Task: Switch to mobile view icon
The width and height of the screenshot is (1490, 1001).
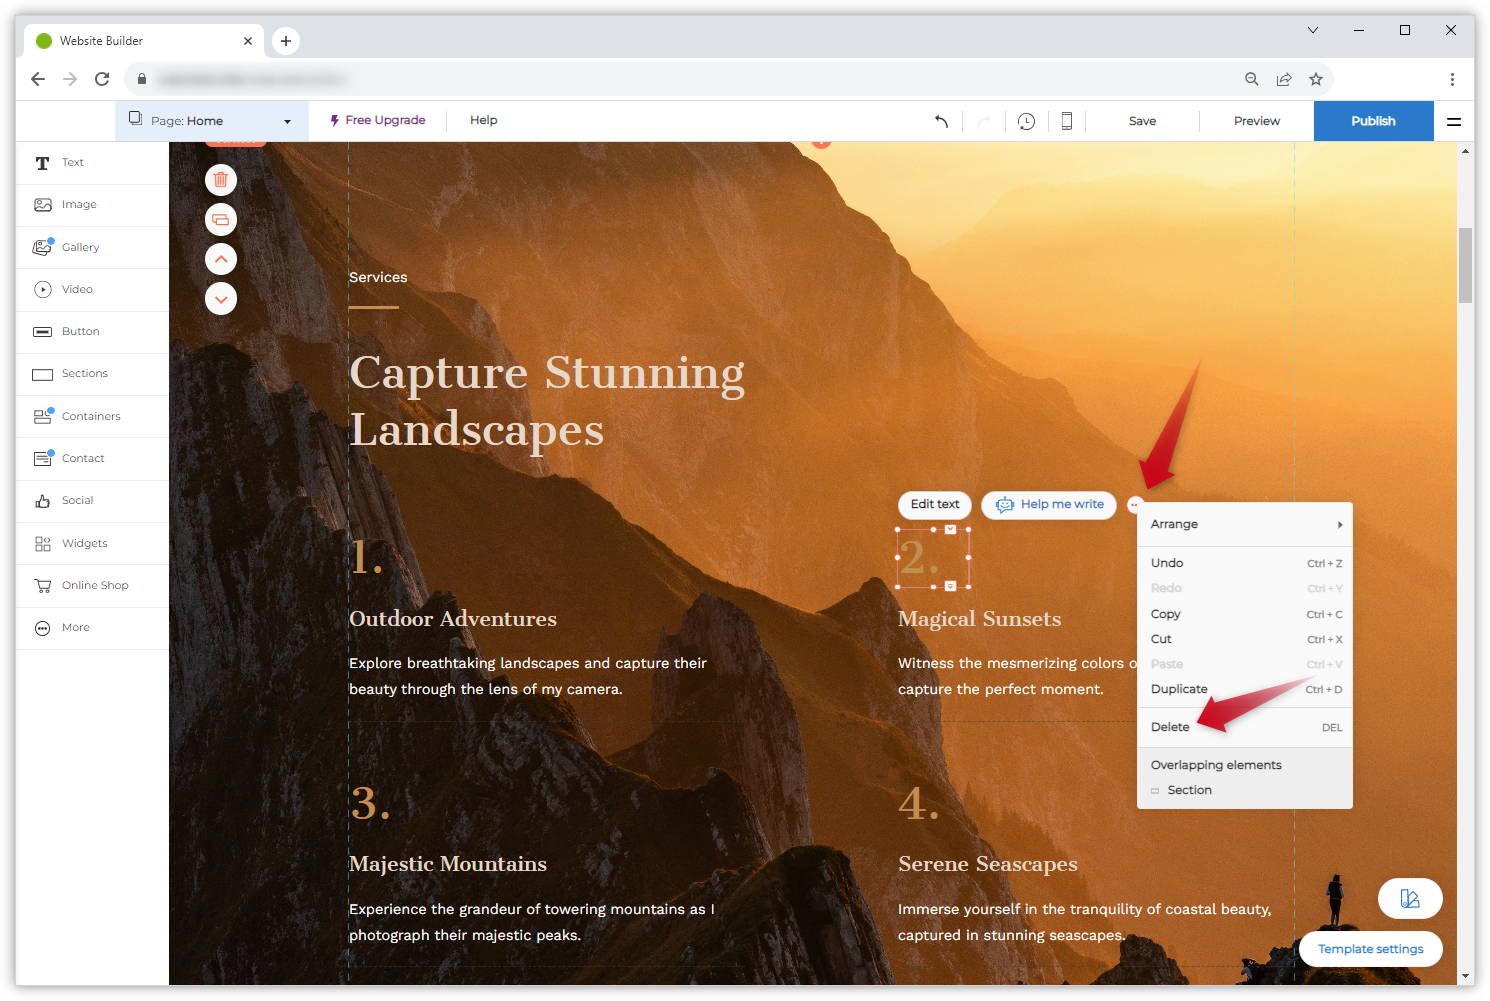Action: [x=1066, y=121]
